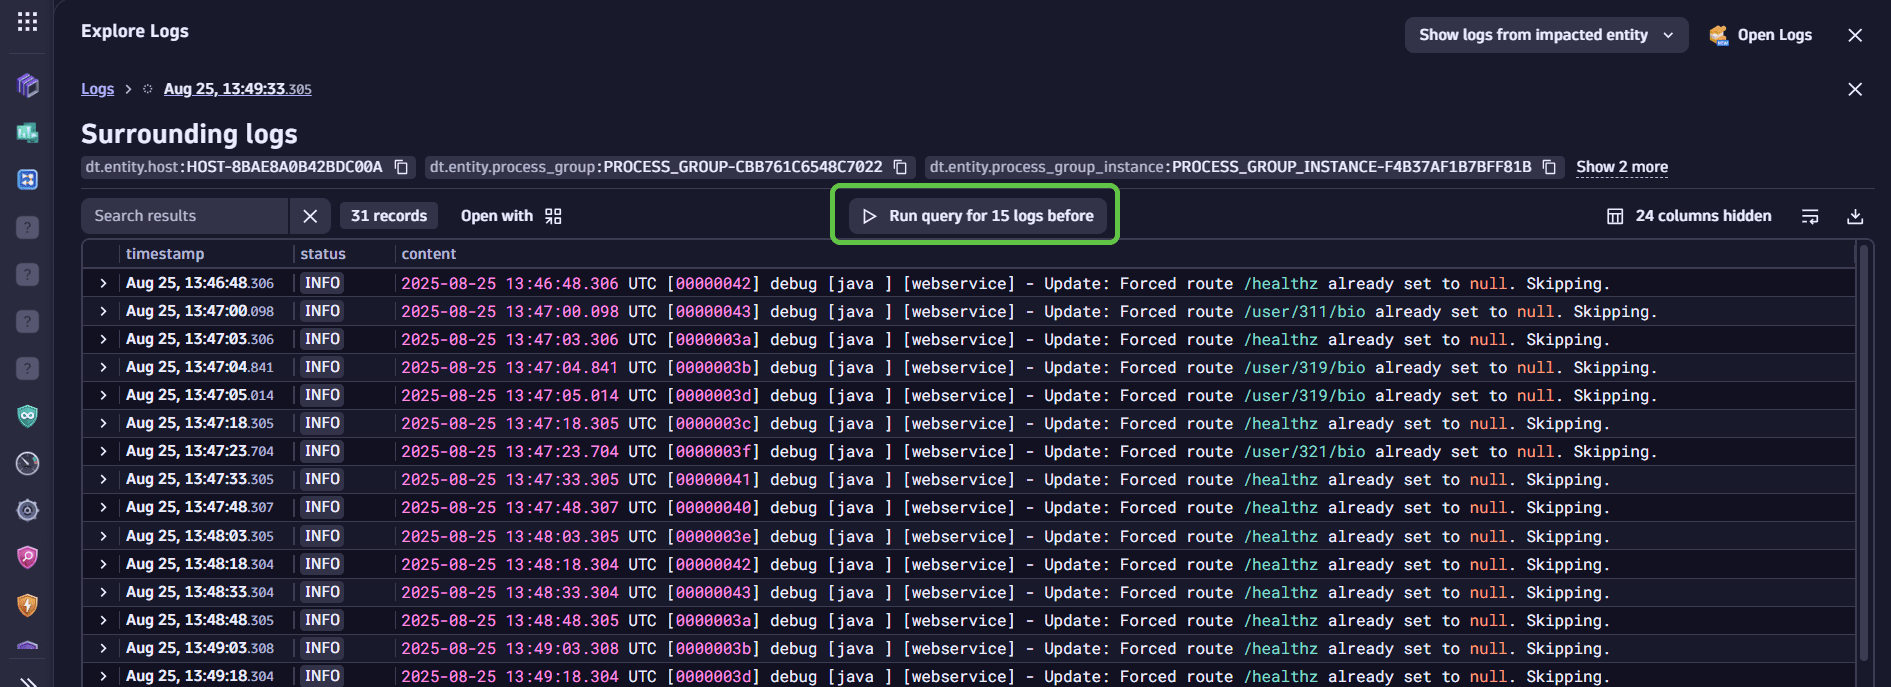
Task: Expand the 13:47:00.098 log row
Action: (103, 311)
